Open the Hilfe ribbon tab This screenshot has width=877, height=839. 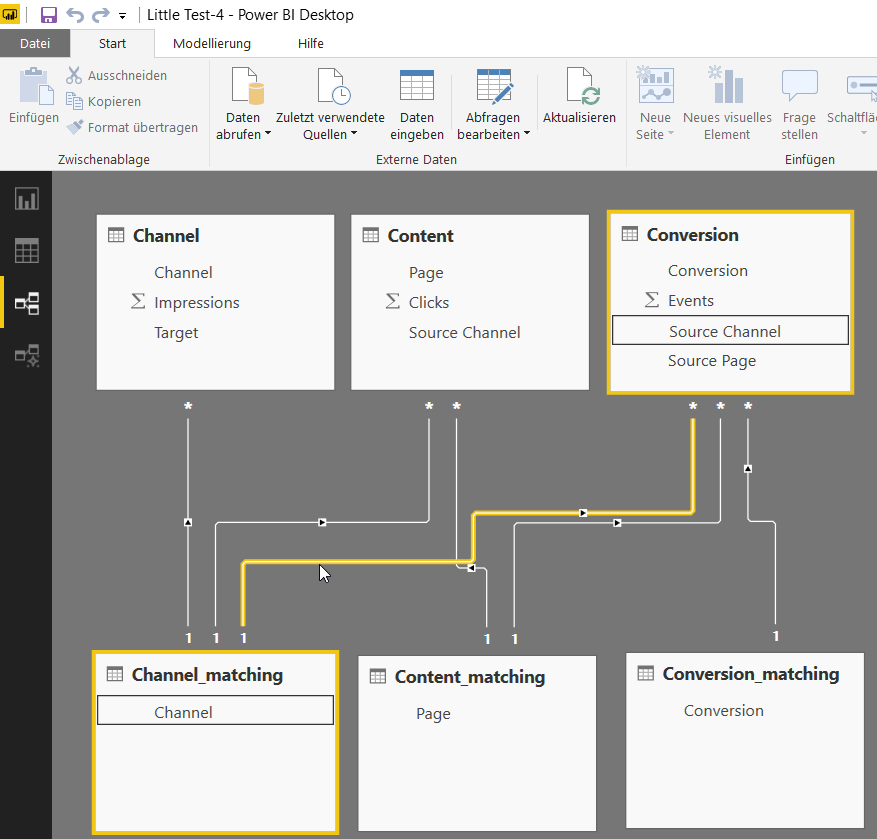tap(310, 43)
